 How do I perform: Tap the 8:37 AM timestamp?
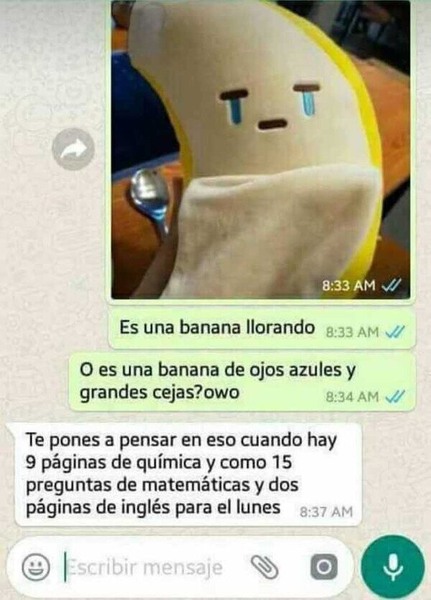tap(326, 512)
